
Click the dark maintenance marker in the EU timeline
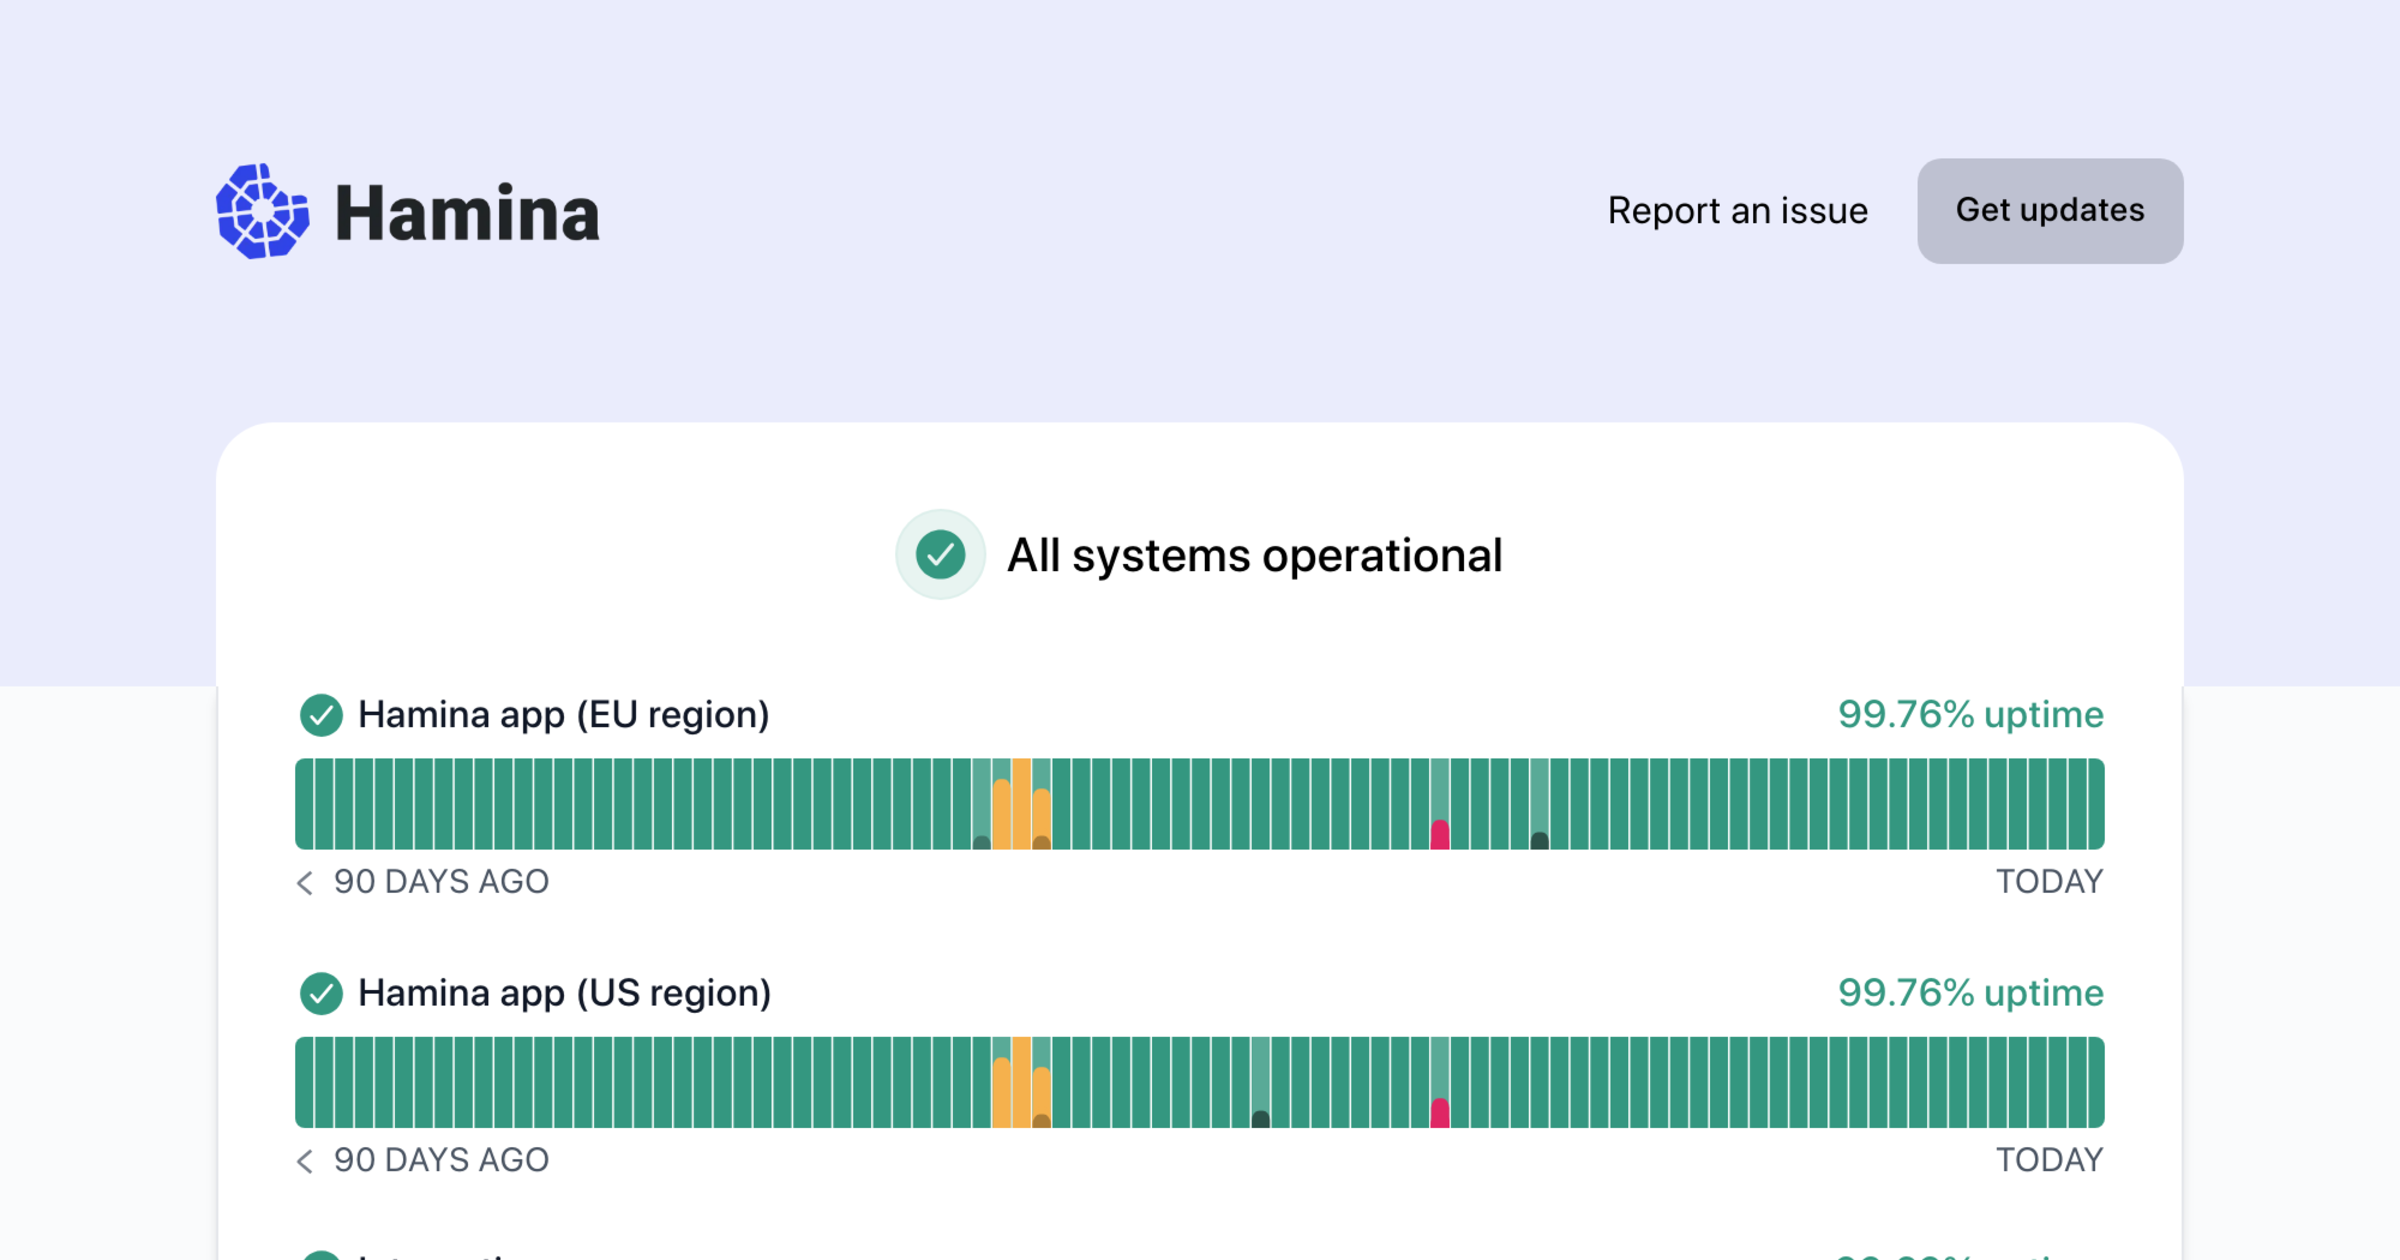(1540, 840)
